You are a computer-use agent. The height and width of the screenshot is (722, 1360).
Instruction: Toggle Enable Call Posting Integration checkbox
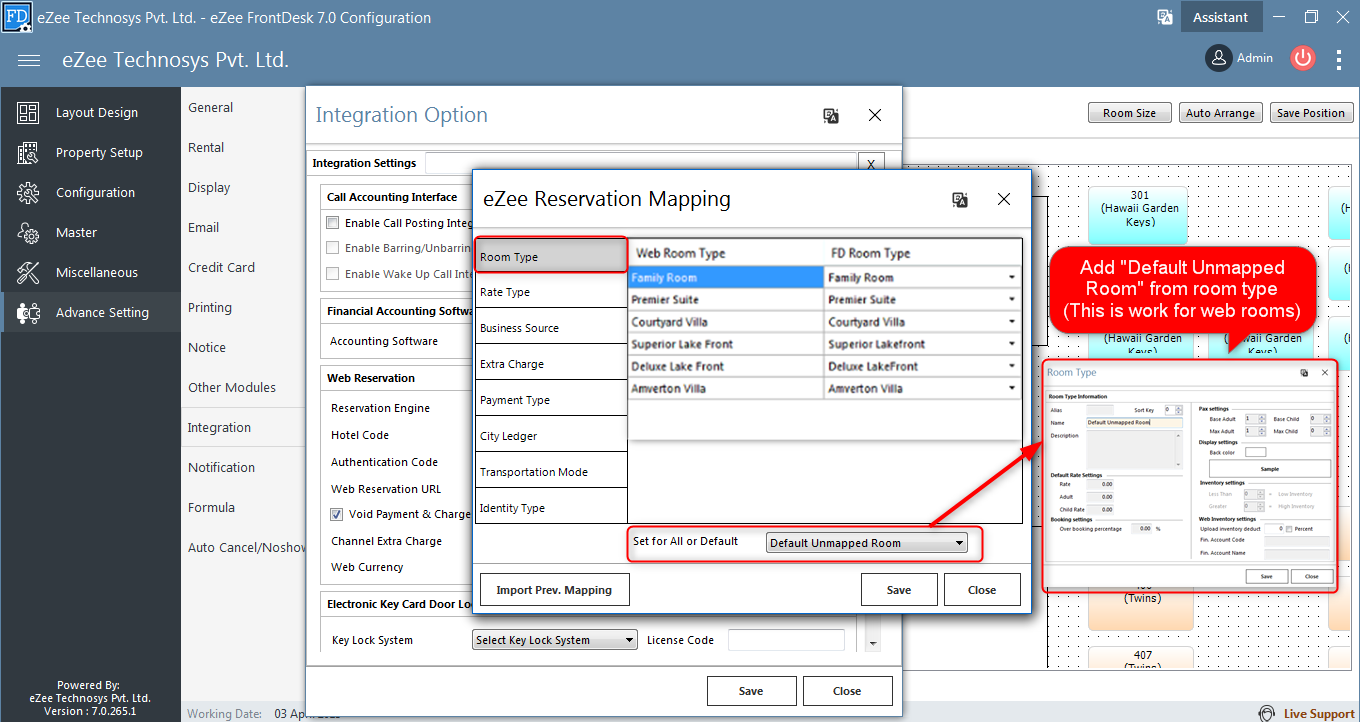(333, 223)
